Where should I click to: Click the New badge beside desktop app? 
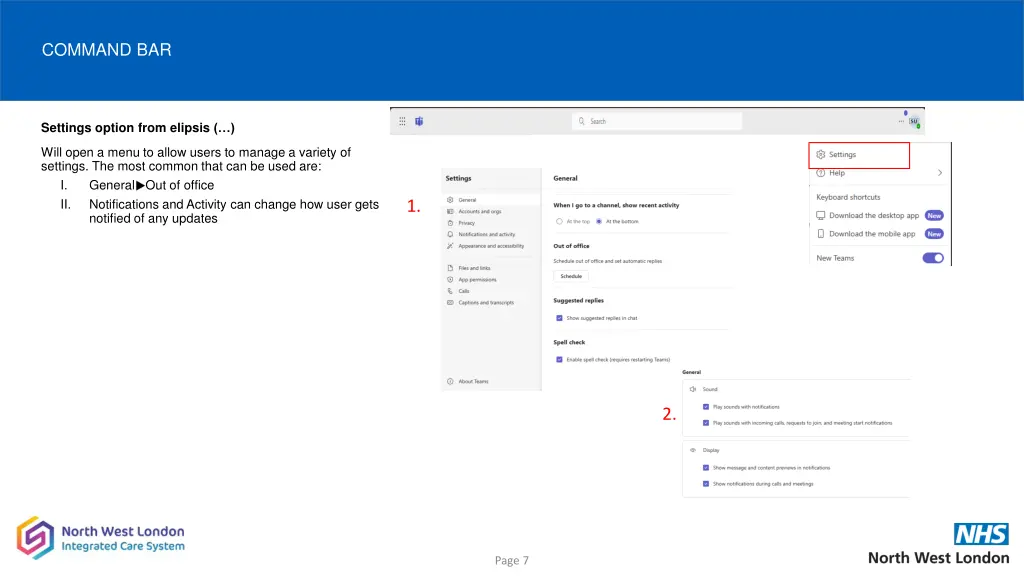point(935,216)
